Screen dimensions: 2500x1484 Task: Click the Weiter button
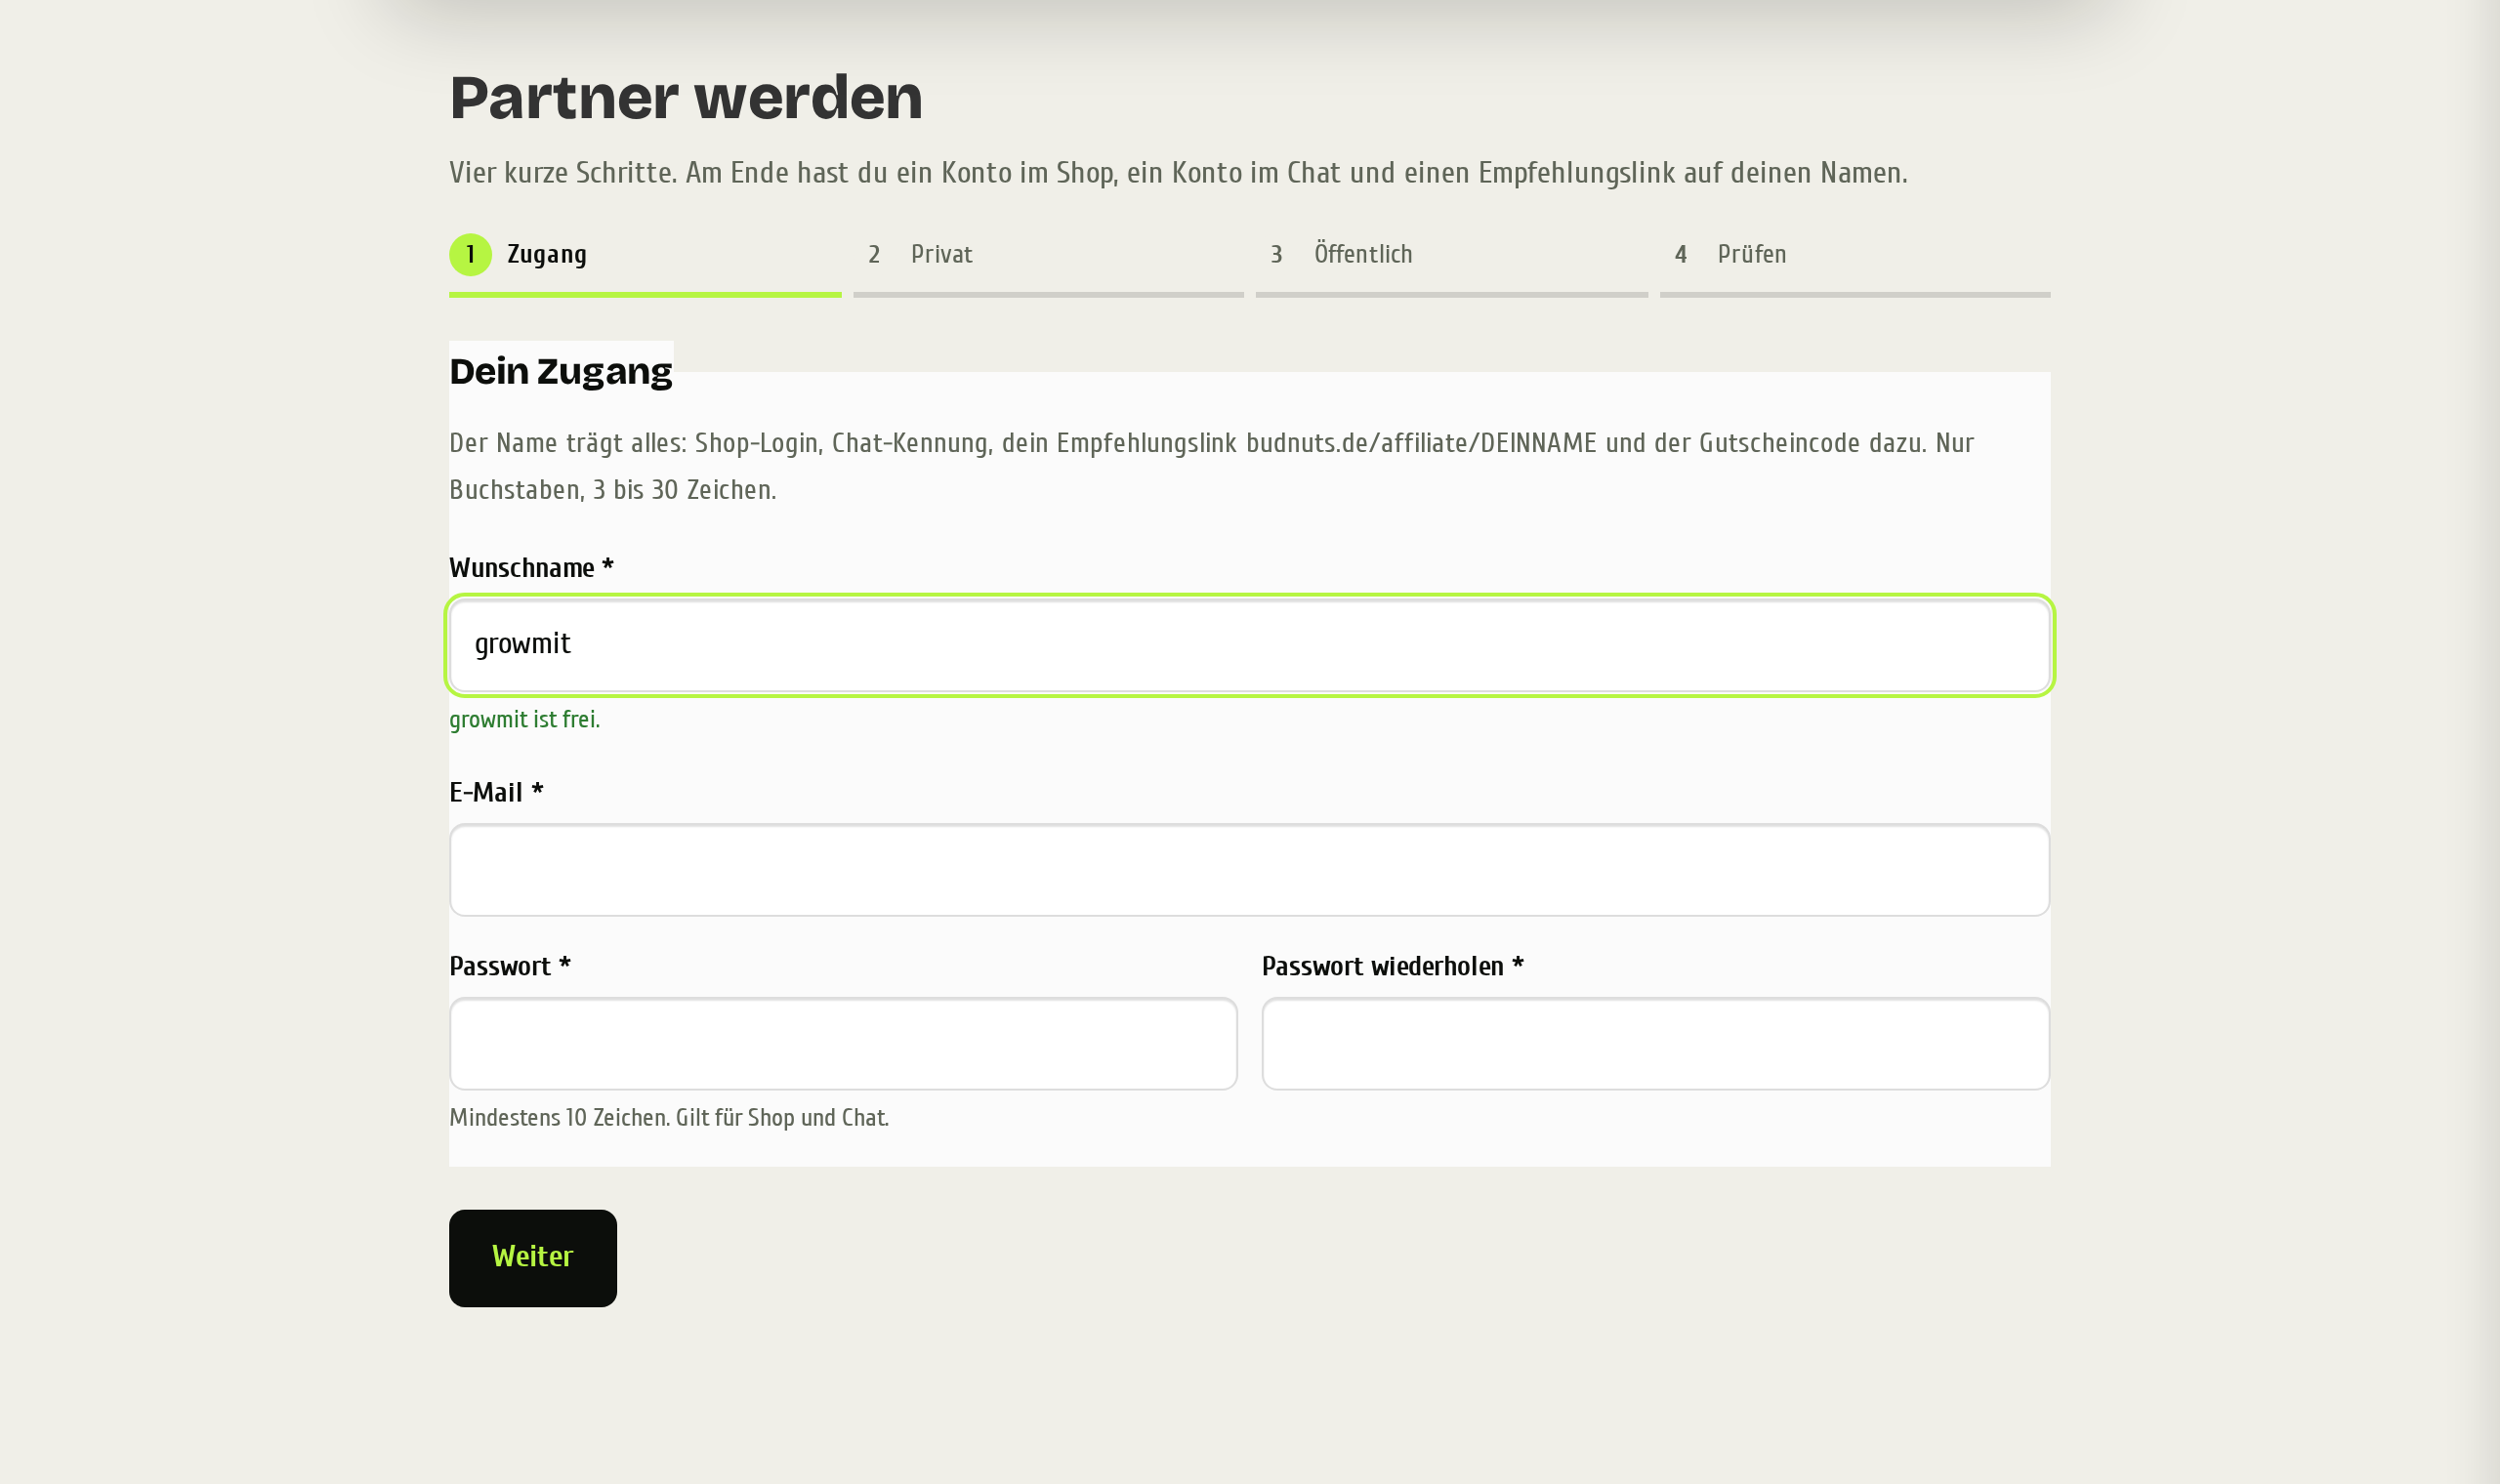533,1258
